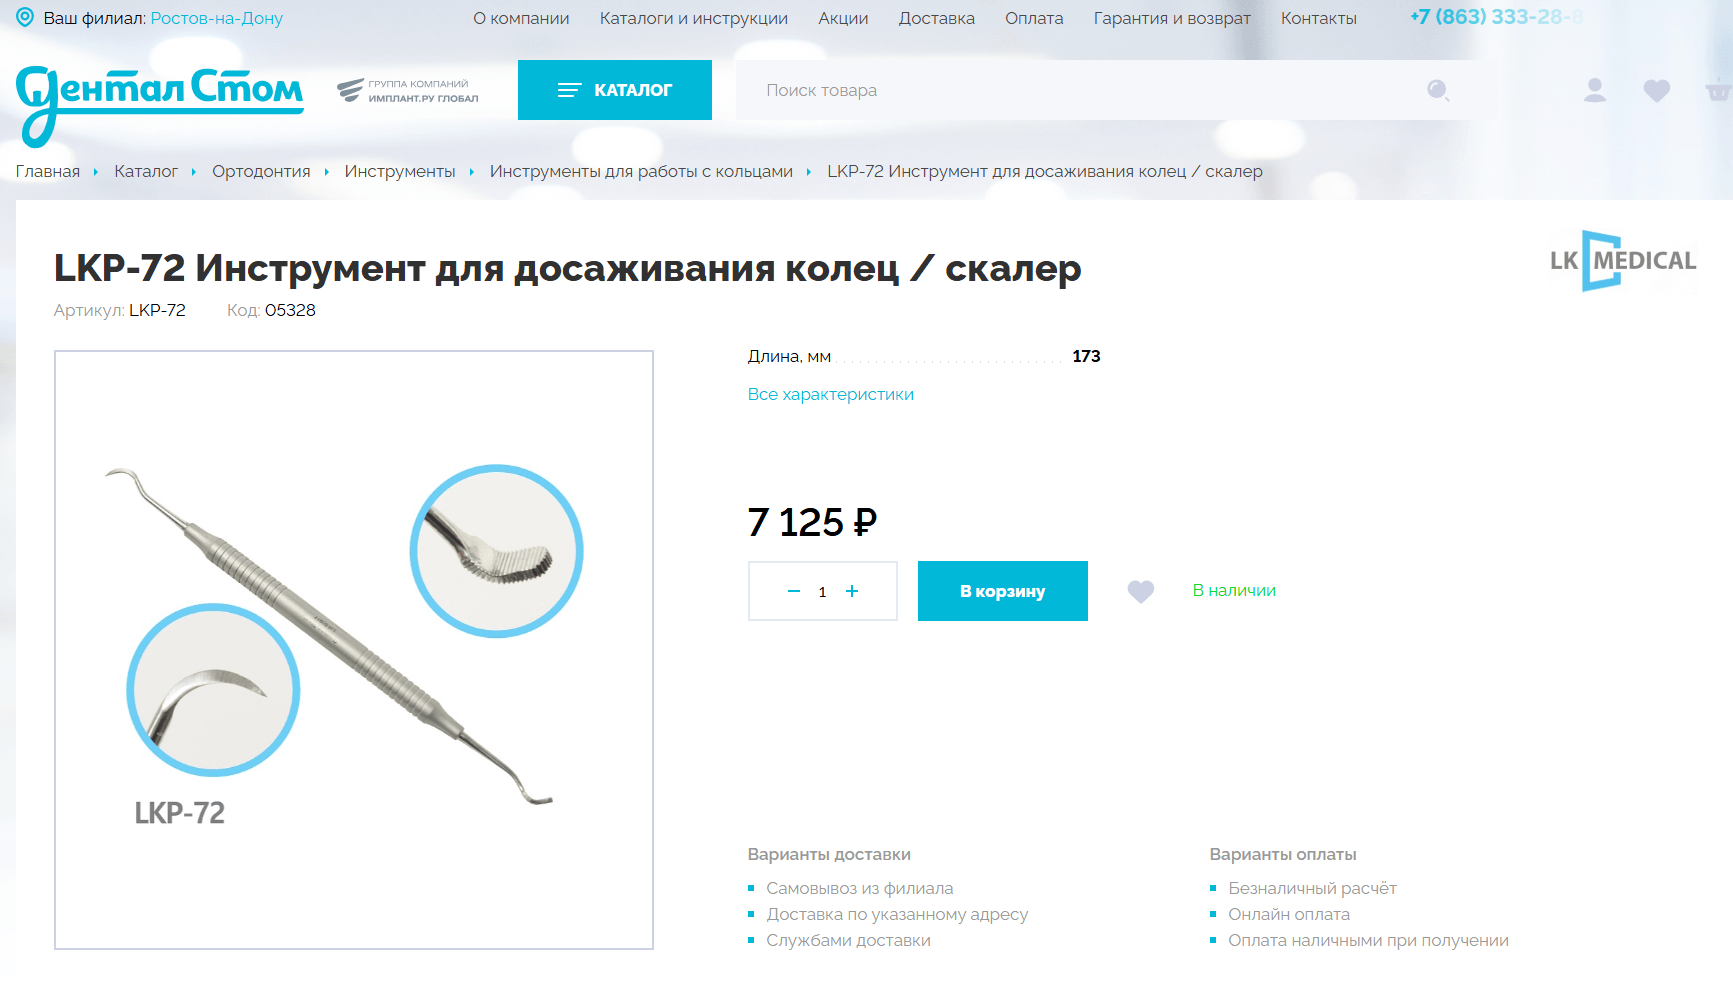Click the search magnifier icon

(x=1438, y=91)
